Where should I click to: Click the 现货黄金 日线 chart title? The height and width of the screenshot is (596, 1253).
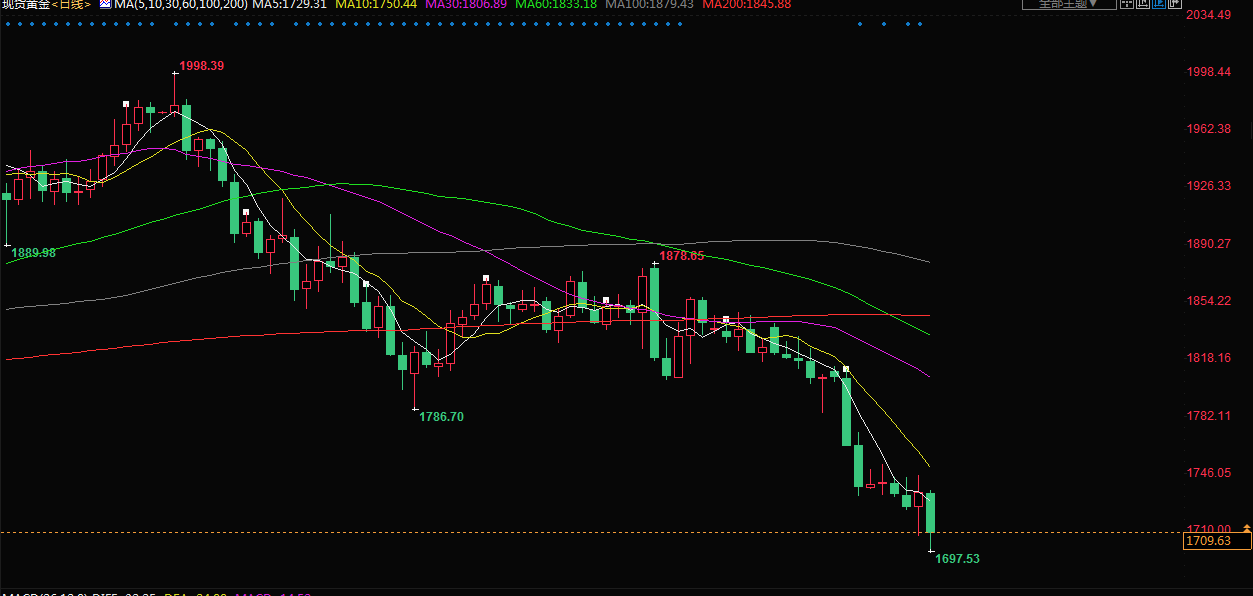[x=46, y=5]
